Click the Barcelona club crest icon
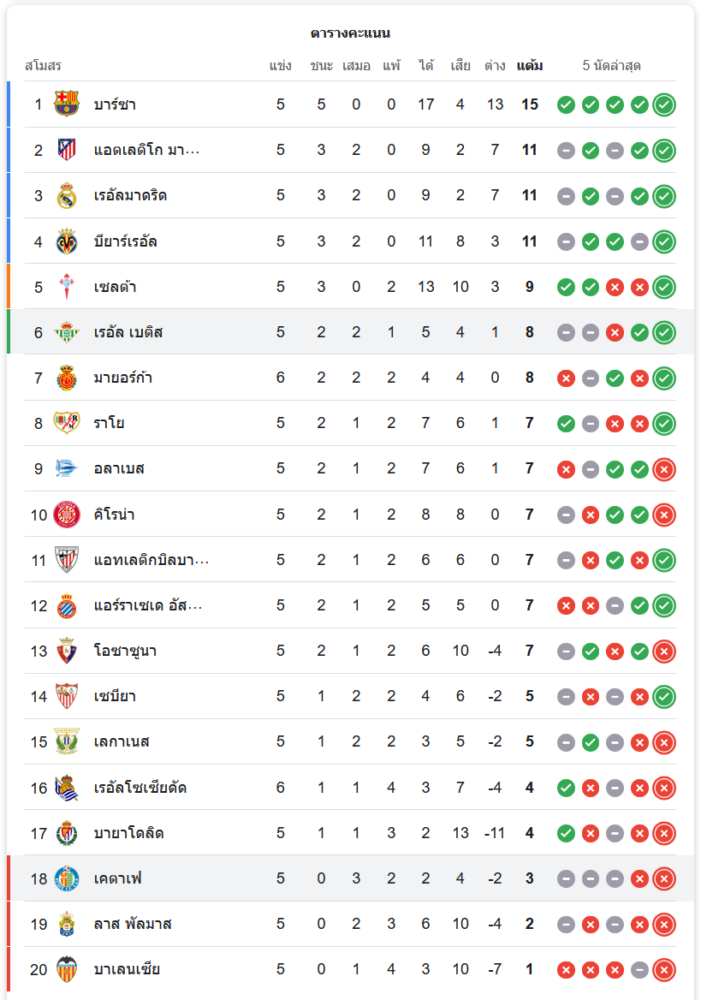The height and width of the screenshot is (1000, 701). (66, 104)
